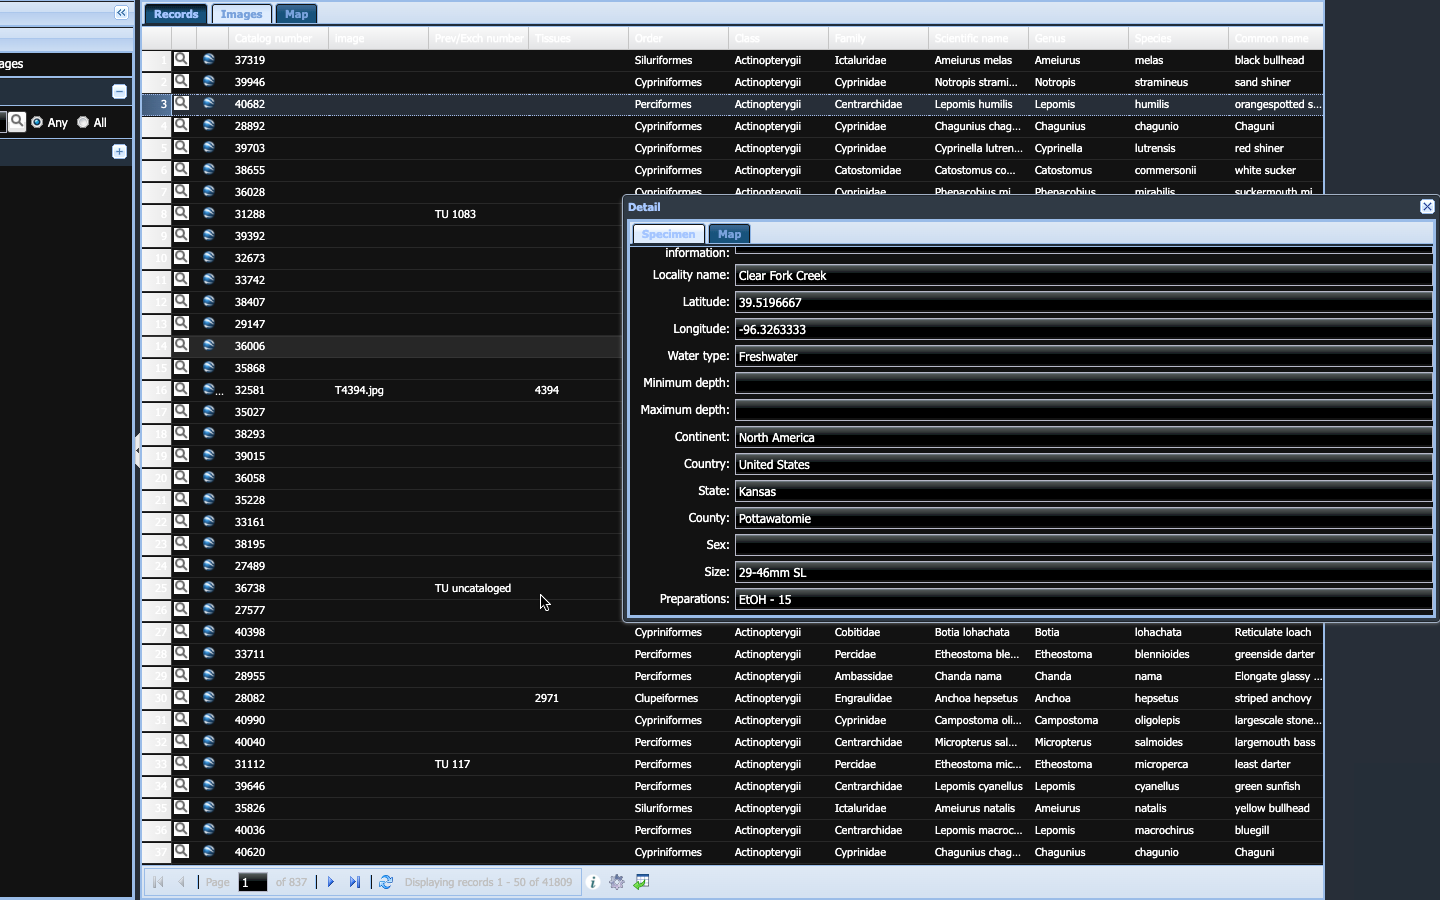Click the Preparations field showing EtOH - 15
1440x900 pixels.
(1084, 599)
